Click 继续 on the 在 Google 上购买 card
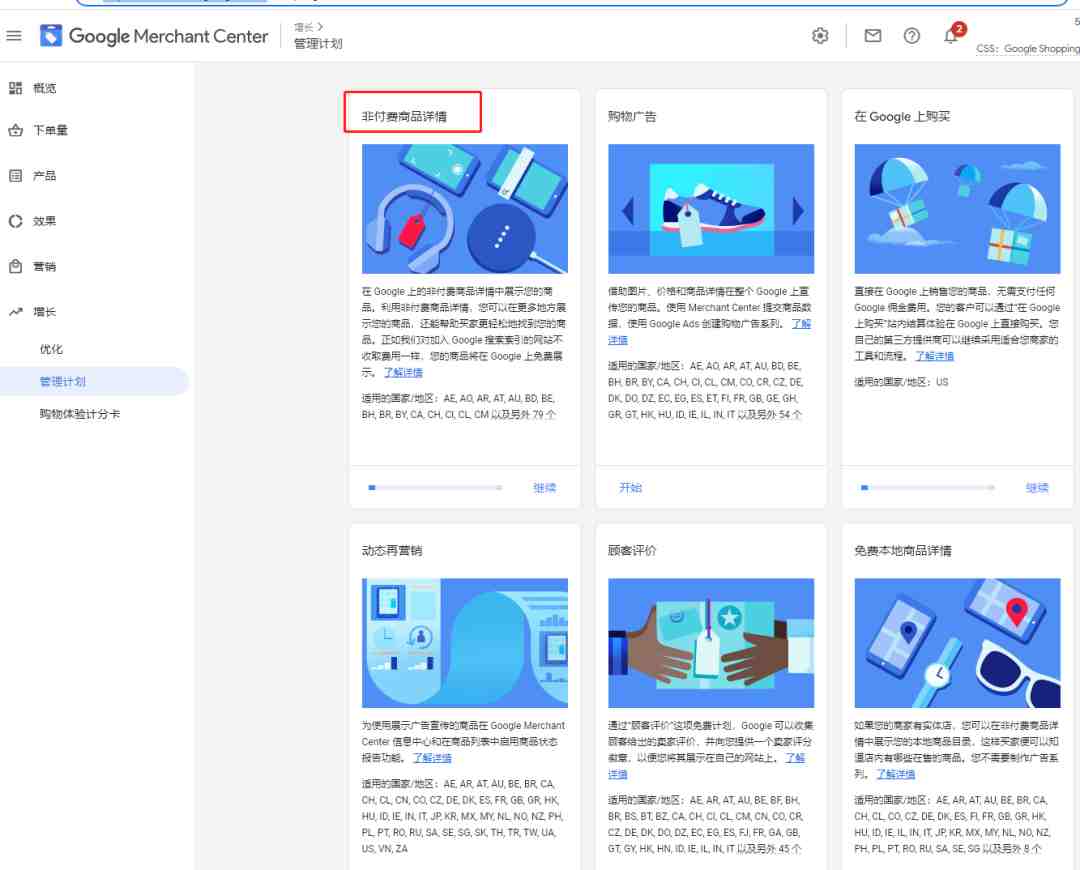Viewport: 1080px width, 870px height. pyautogui.click(x=1037, y=488)
